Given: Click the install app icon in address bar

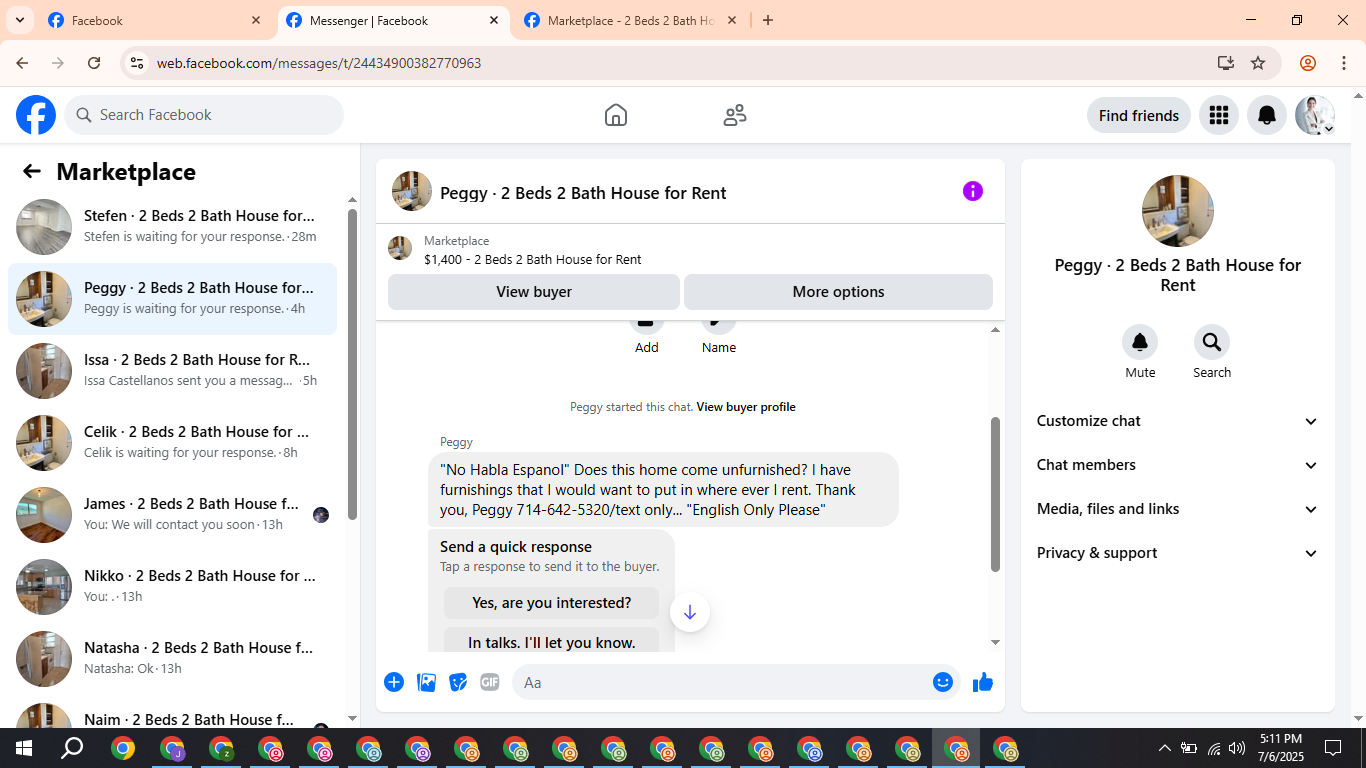Looking at the screenshot, I should click(1226, 63).
